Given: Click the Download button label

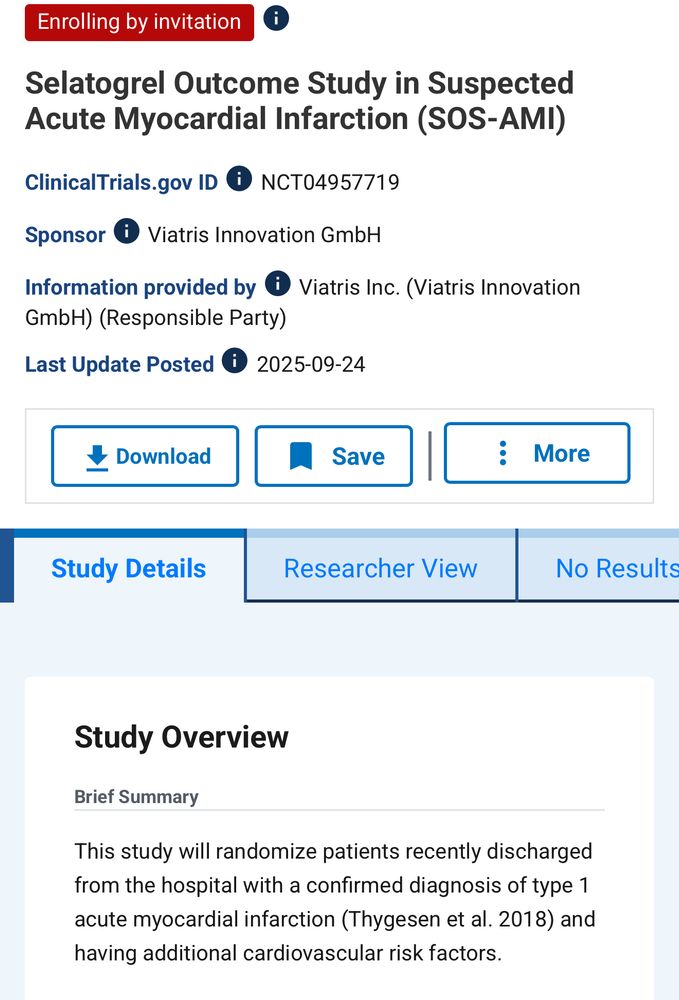Looking at the screenshot, I should coord(163,456).
